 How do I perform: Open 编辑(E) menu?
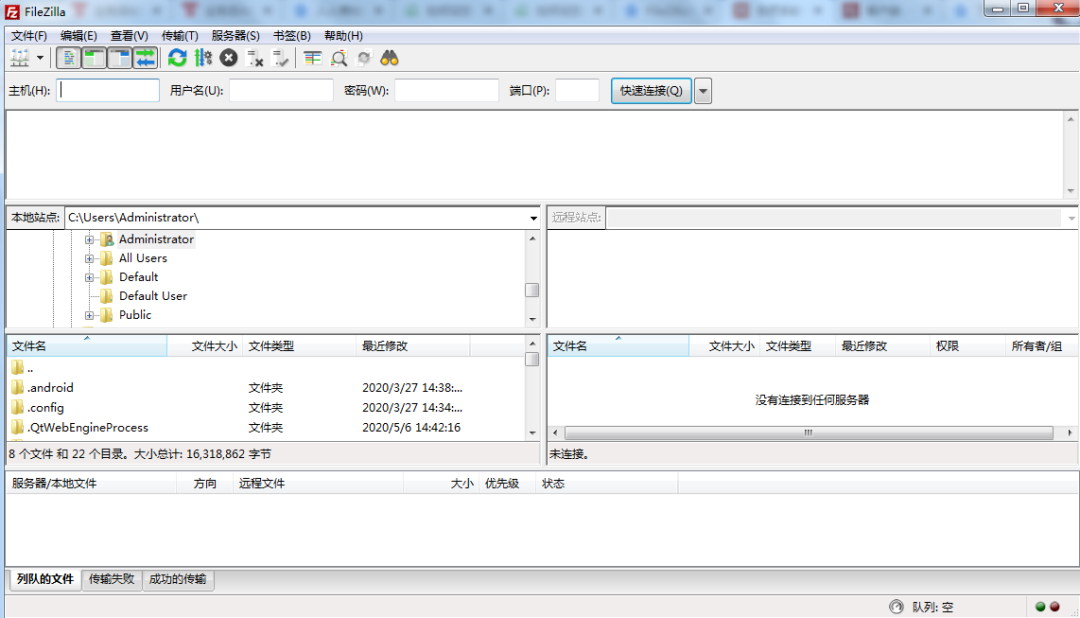(x=79, y=36)
